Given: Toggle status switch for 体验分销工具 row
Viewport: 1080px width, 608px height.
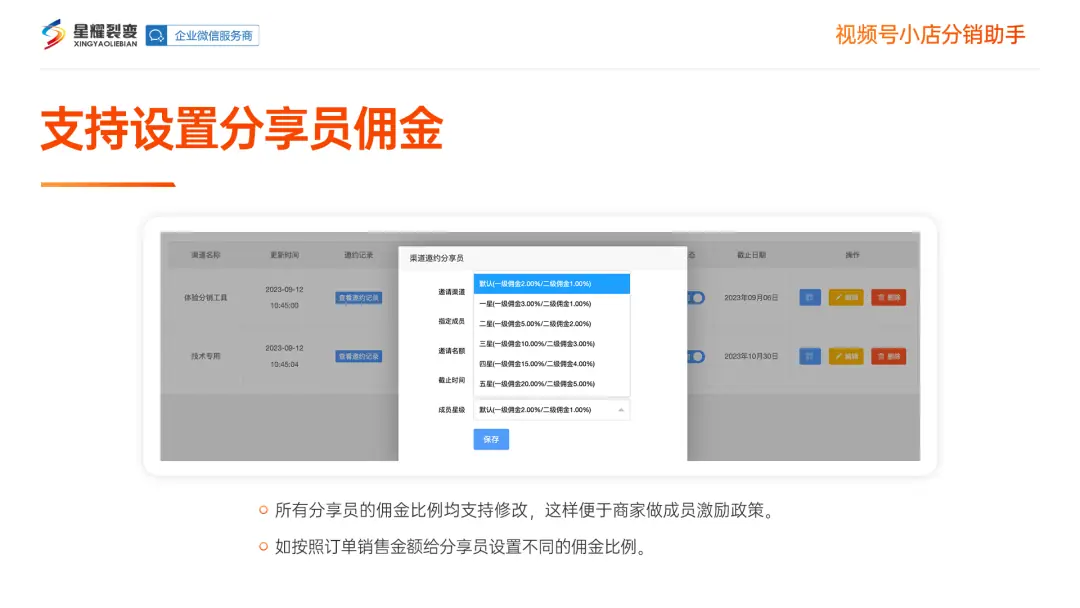Looking at the screenshot, I should pos(696,297).
